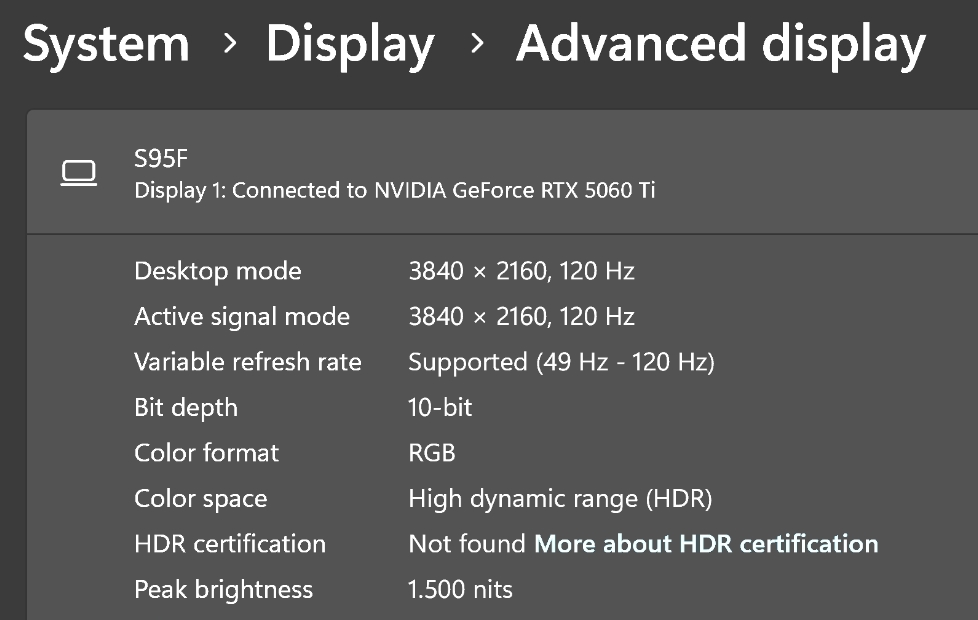Click the chevron between System and Display
Image resolution: width=978 pixels, height=620 pixels.
point(229,44)
